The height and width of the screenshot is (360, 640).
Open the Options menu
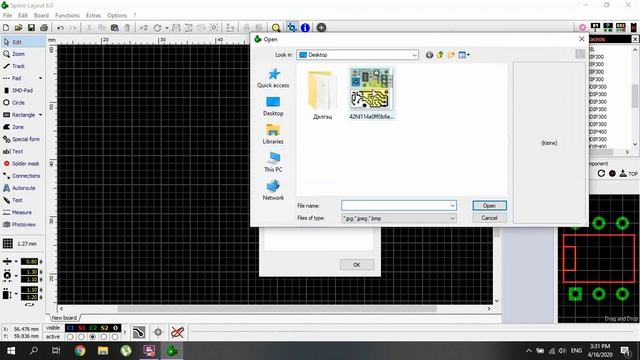click(x=117, y=15)
